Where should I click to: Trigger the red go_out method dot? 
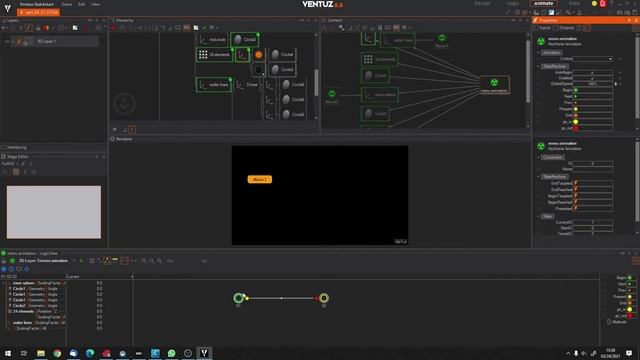(x=576, y=128)
